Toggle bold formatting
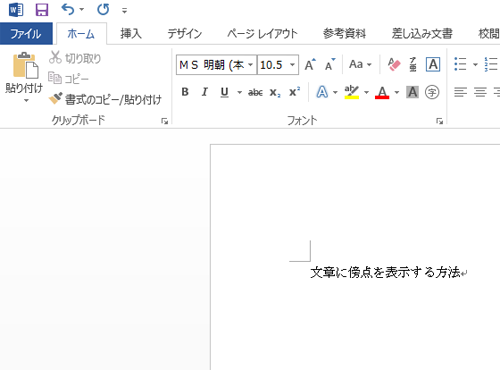500x370 pixels. [x=185, y=92]
